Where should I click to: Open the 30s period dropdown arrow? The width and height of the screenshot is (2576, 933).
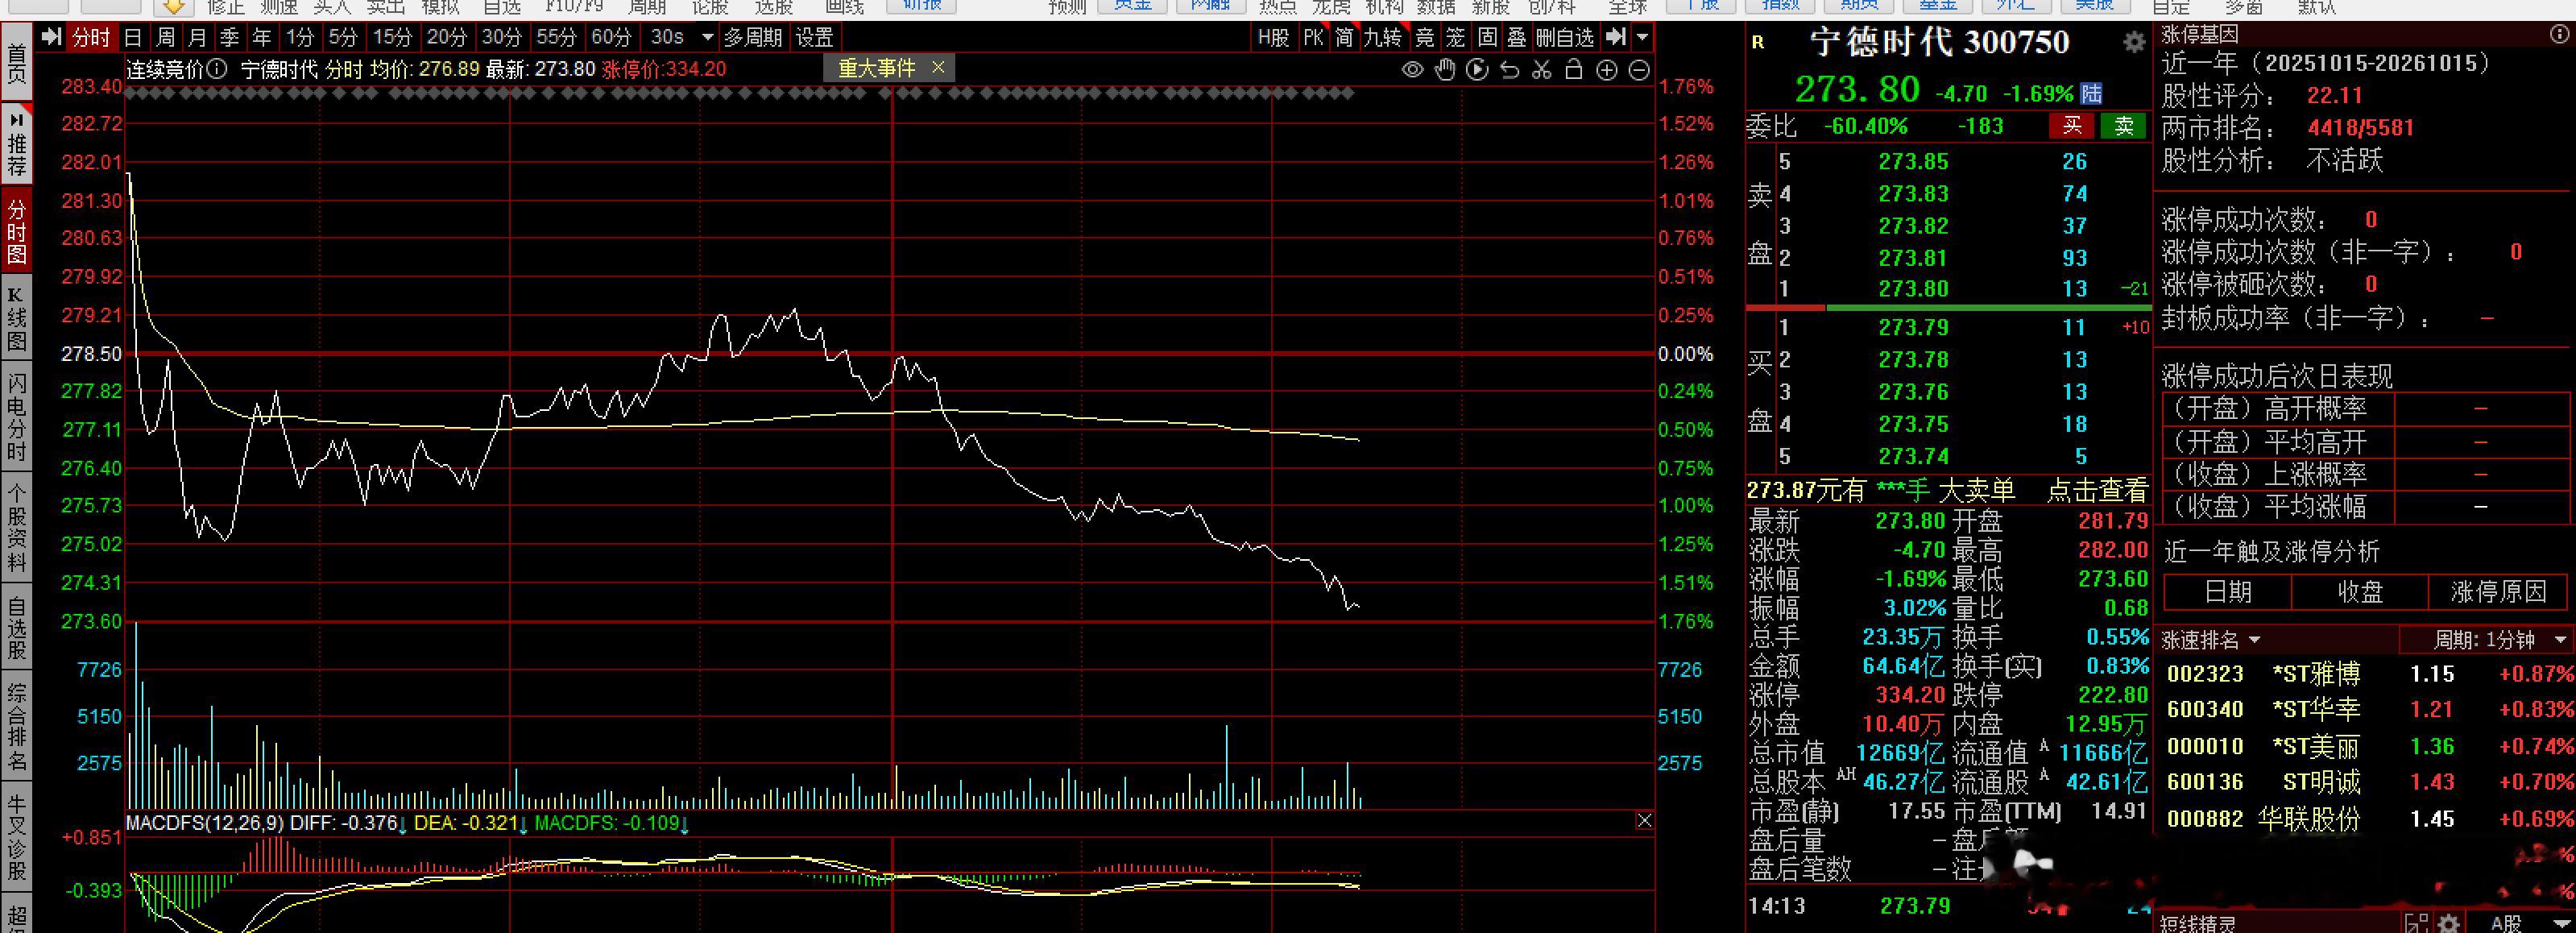707,38
